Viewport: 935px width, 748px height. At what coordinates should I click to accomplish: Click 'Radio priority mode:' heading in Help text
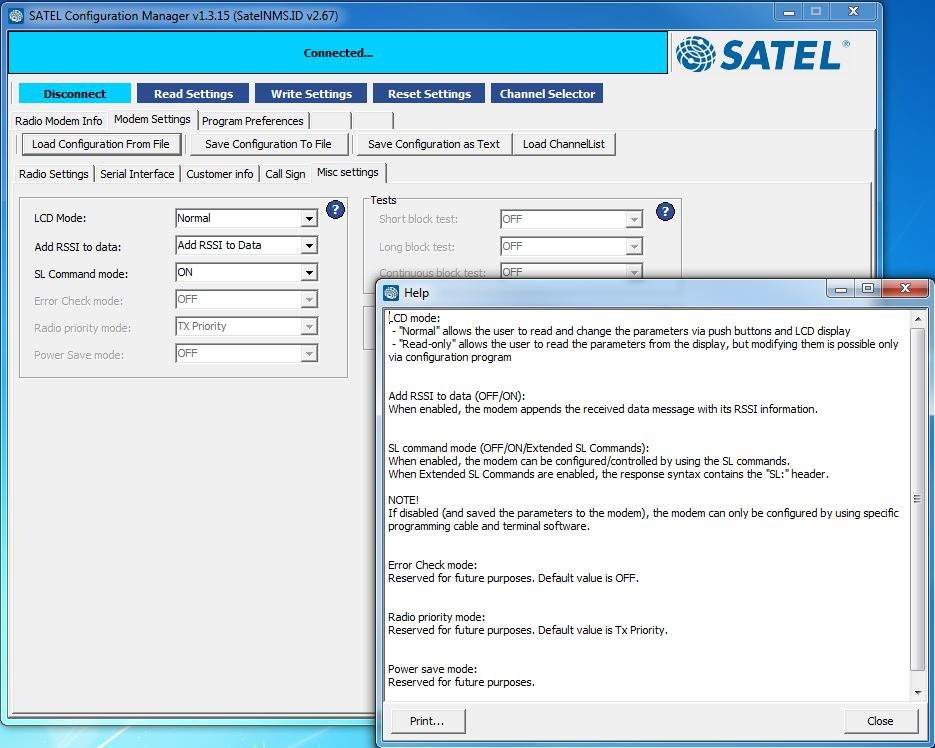pos(436,617)
